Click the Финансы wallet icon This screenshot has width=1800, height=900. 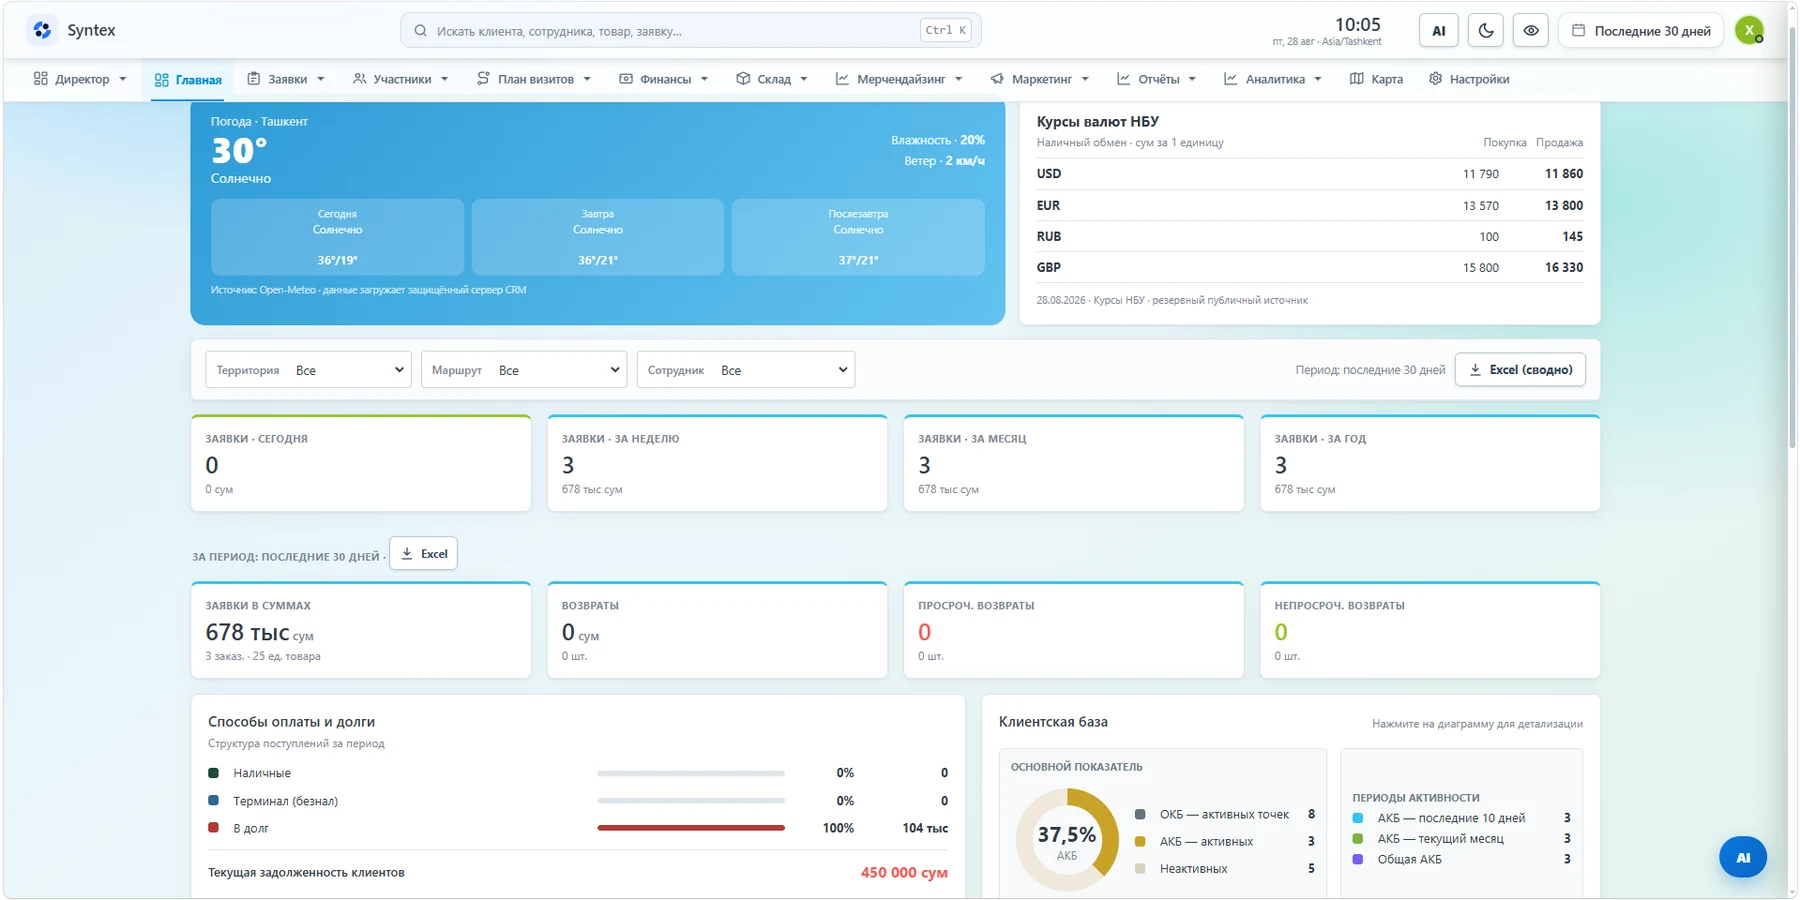[x=626, y=79]
